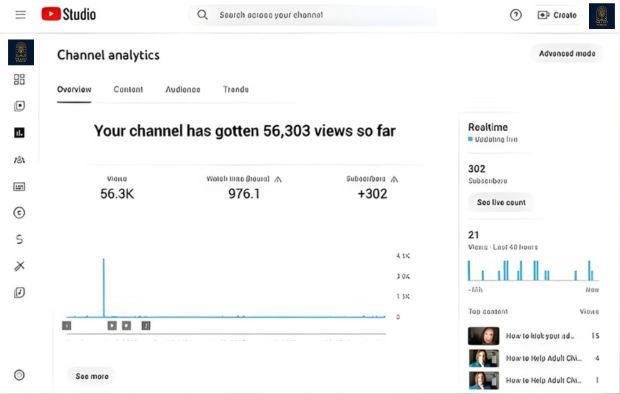Viewport: 620px width, 394px height.
Task: Click the search magnifier icon
Action: tap(202, 15)
